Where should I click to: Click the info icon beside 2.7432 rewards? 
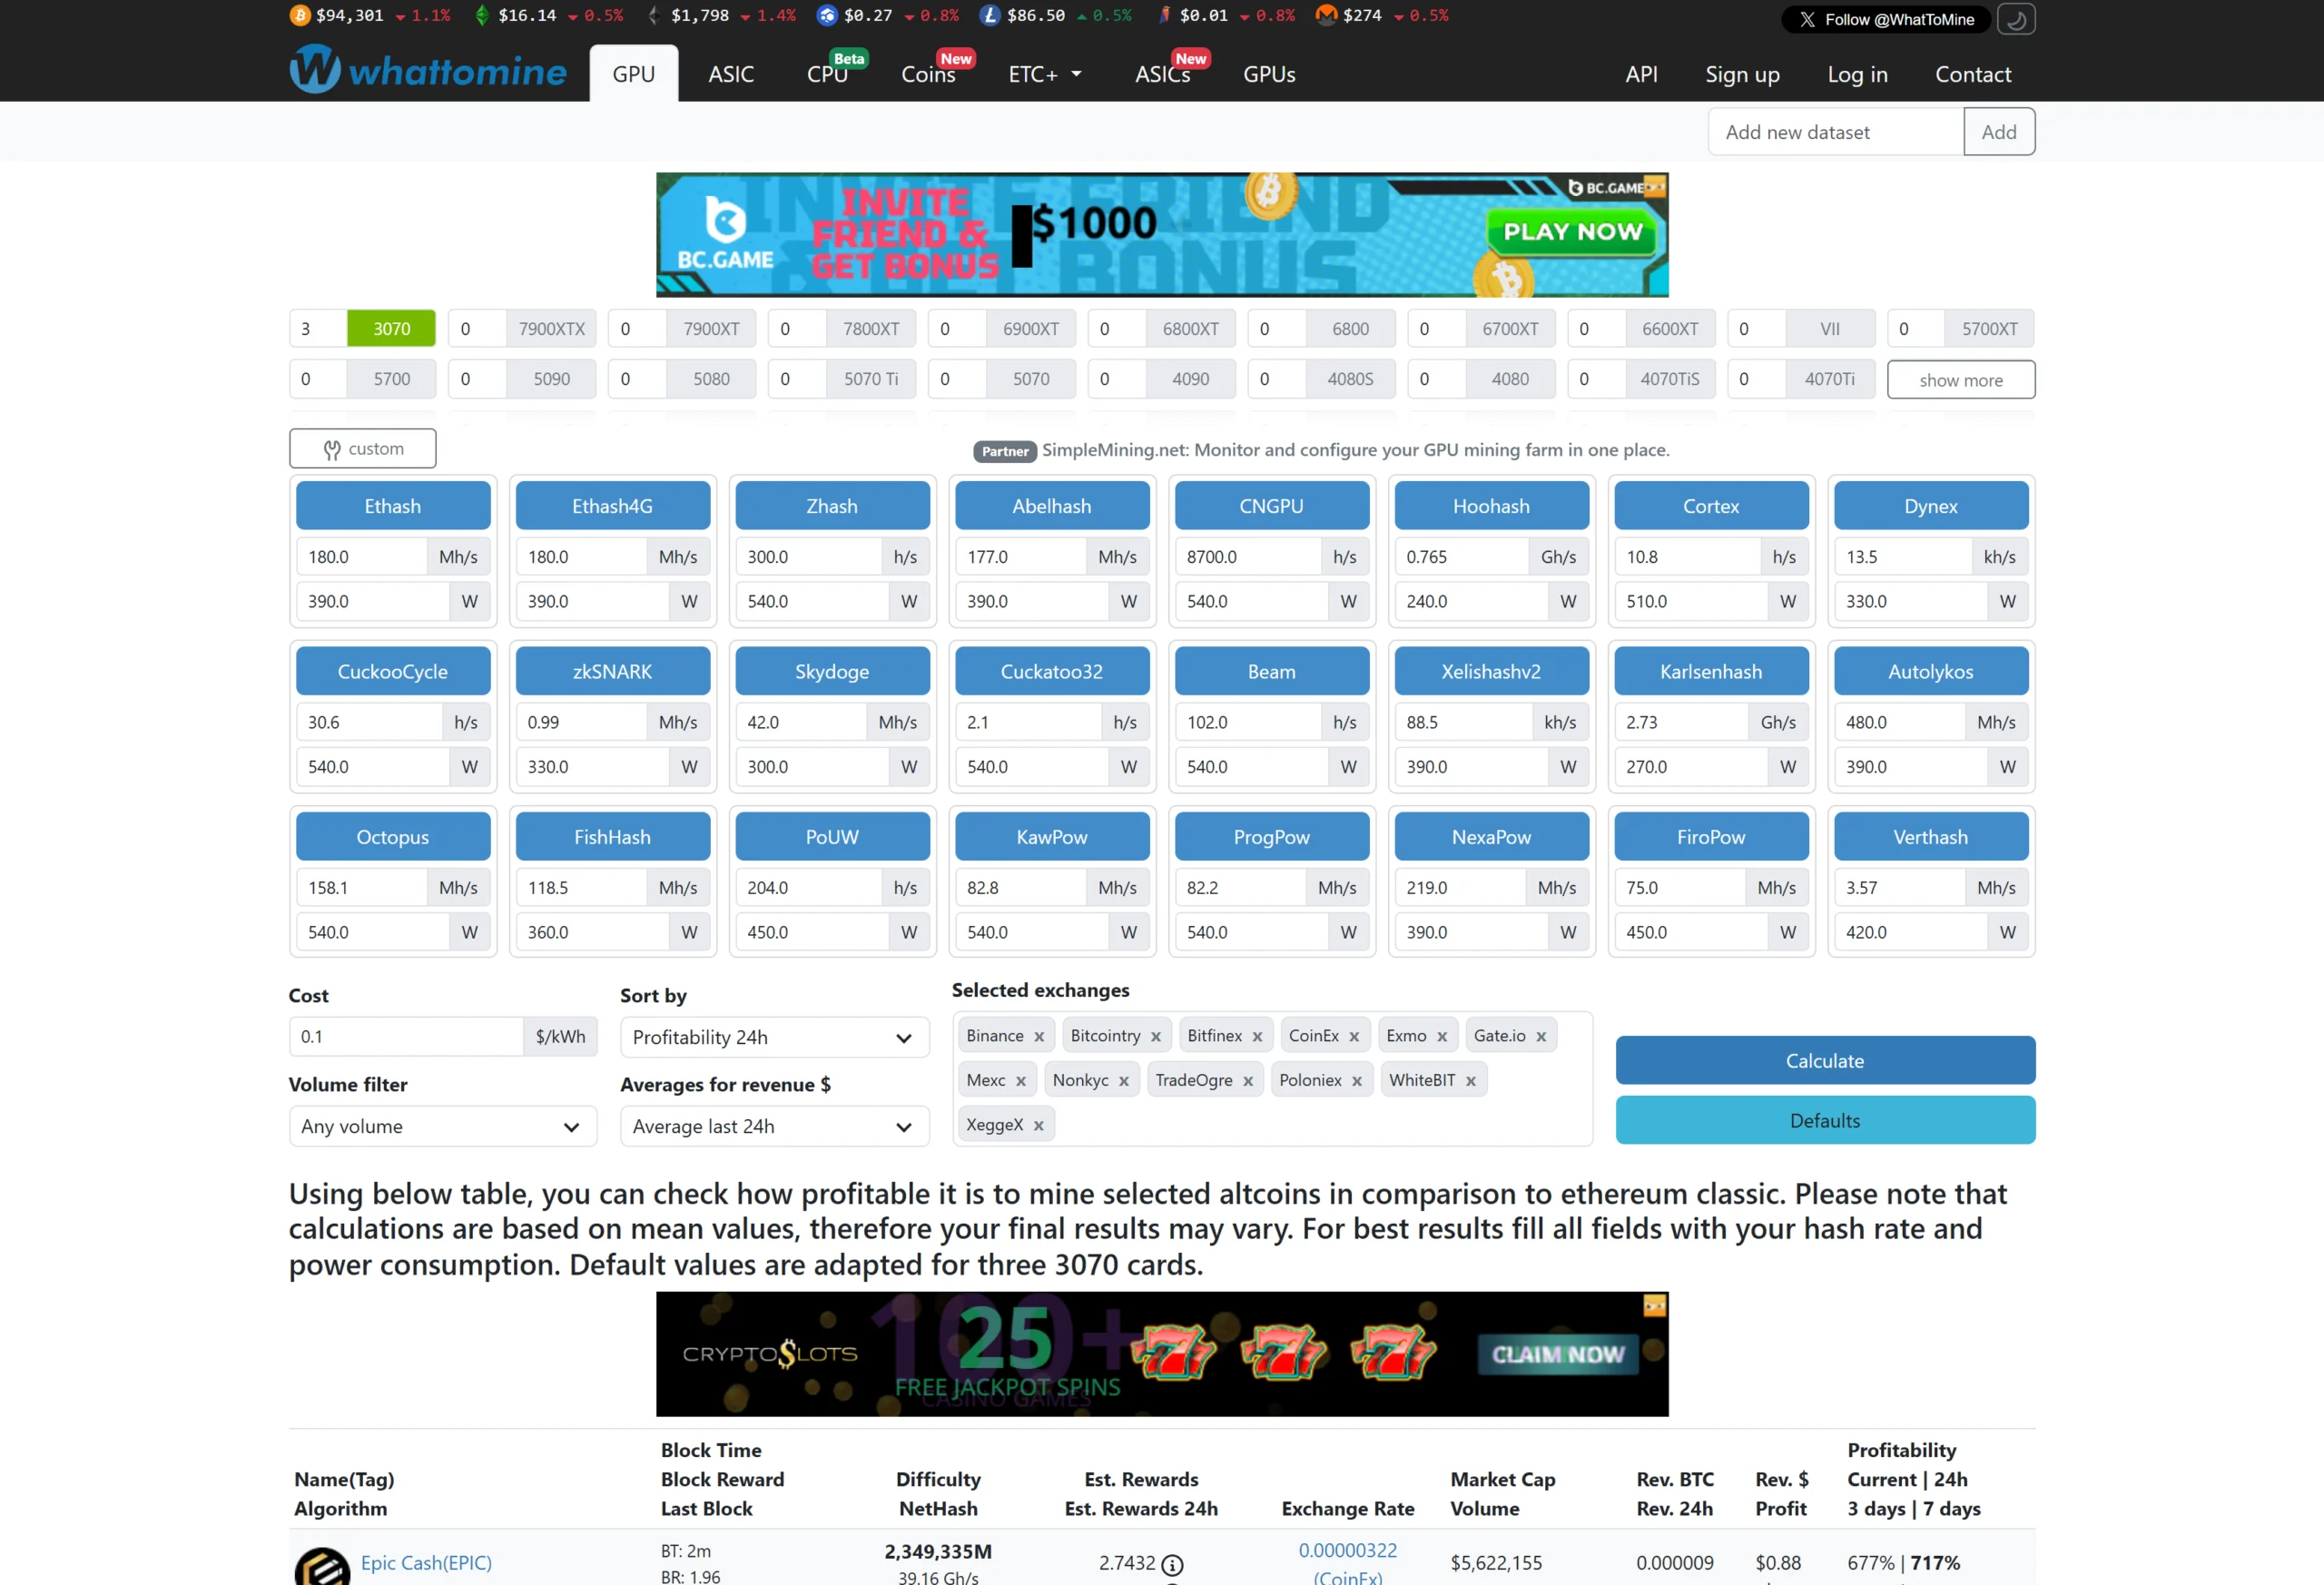[x=1172, y=1564]
